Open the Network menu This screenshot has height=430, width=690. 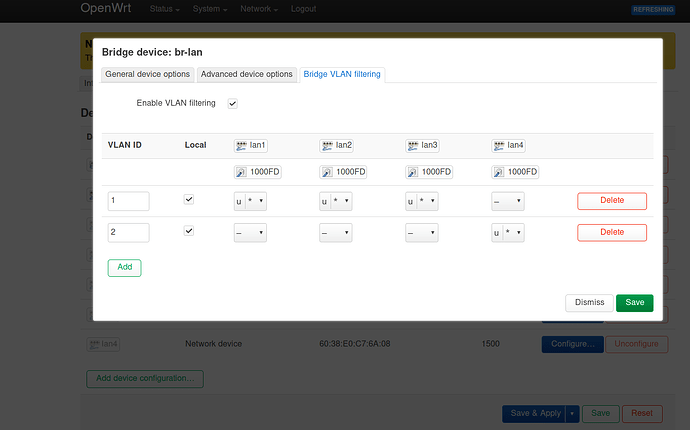click(259, 9)
